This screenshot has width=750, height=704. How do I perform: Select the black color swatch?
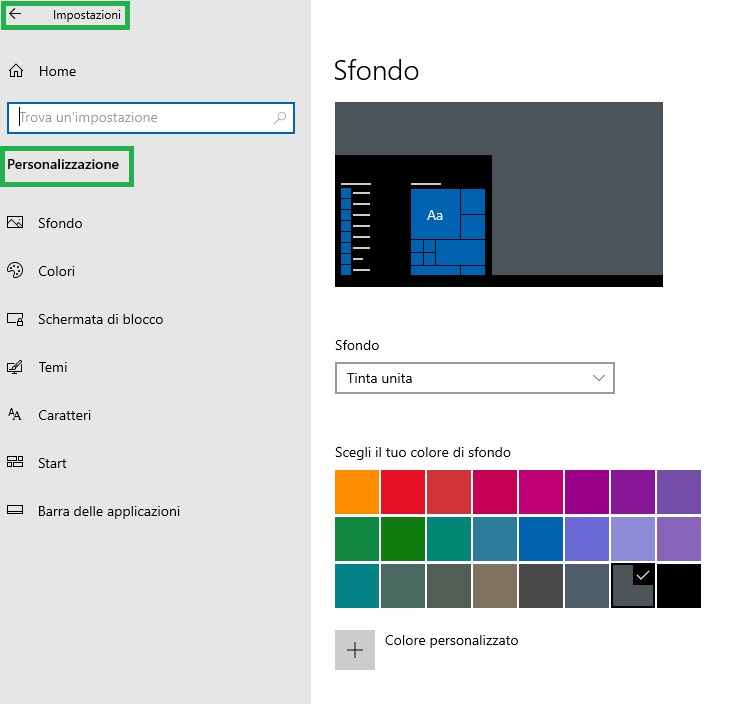(679, 586)
